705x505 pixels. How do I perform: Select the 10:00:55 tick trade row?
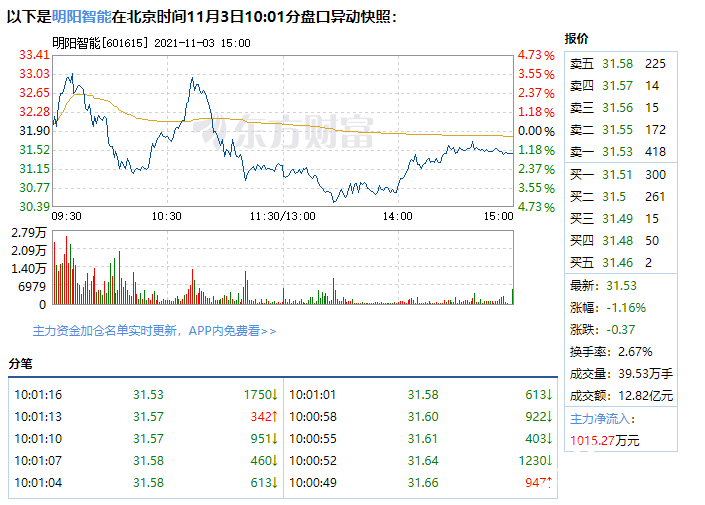pos(420,439)
